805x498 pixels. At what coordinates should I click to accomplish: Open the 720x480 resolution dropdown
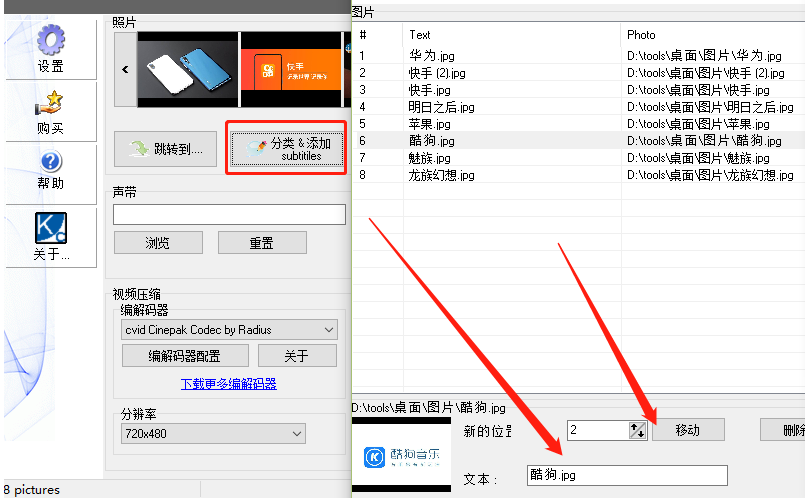click(213, 434)
